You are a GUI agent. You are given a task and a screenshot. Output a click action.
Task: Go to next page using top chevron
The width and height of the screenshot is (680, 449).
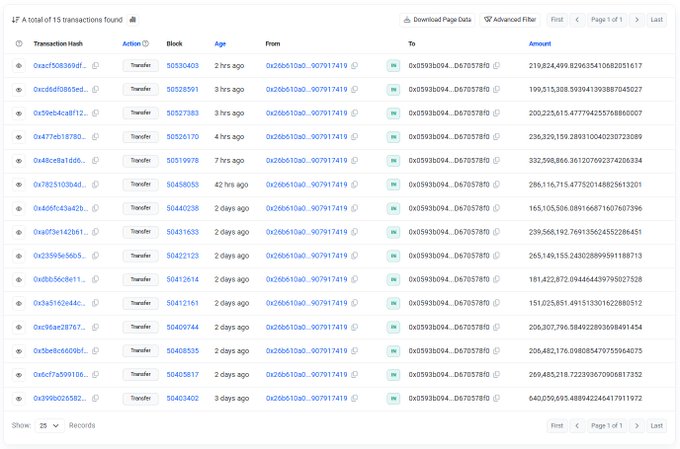click(637, 20)
